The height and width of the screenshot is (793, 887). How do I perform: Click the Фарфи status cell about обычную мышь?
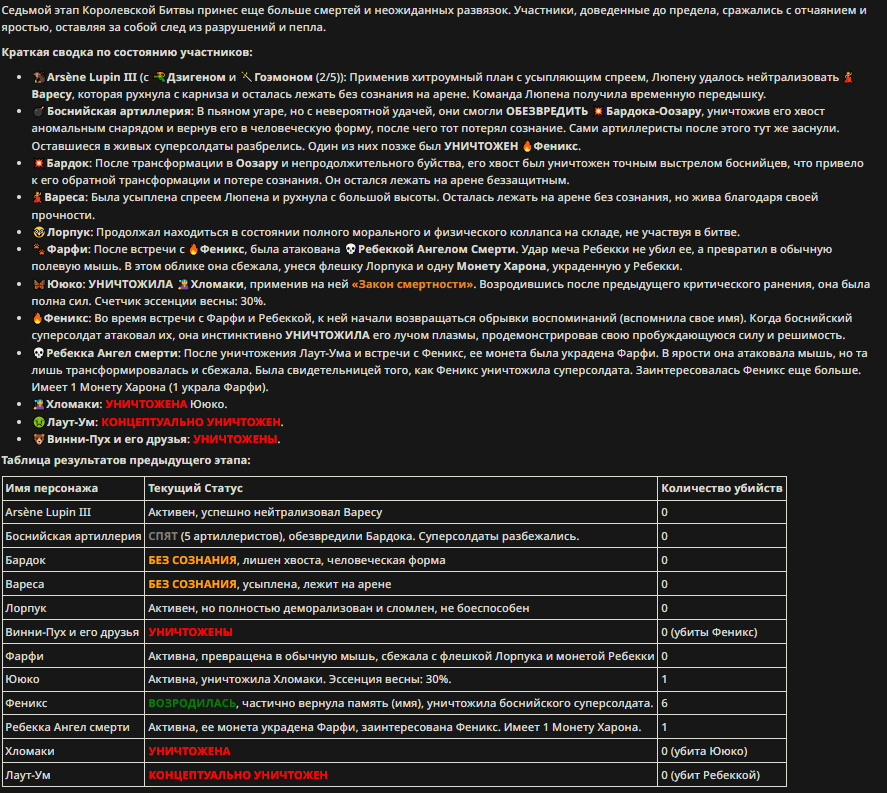401,656
